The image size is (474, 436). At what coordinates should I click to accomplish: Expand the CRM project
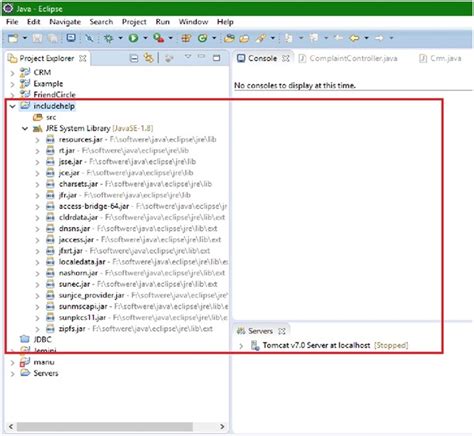pos(12,73)
